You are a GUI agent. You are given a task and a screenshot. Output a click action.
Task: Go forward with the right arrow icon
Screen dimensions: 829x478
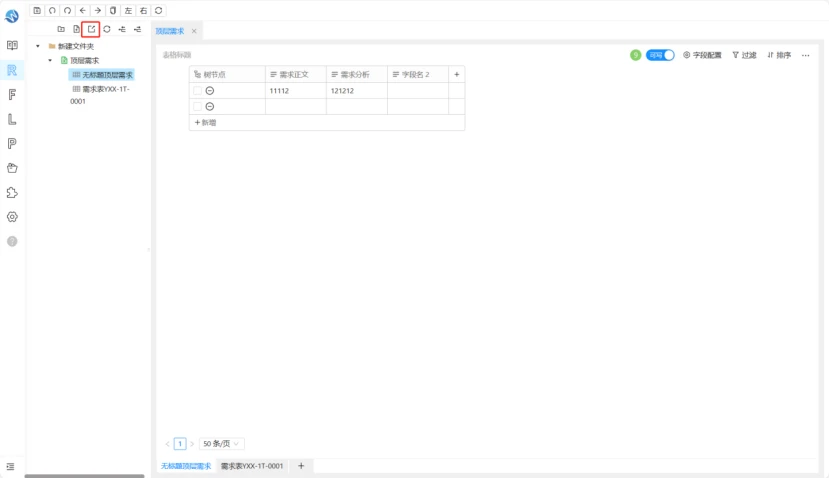click(x=98, y=11)
